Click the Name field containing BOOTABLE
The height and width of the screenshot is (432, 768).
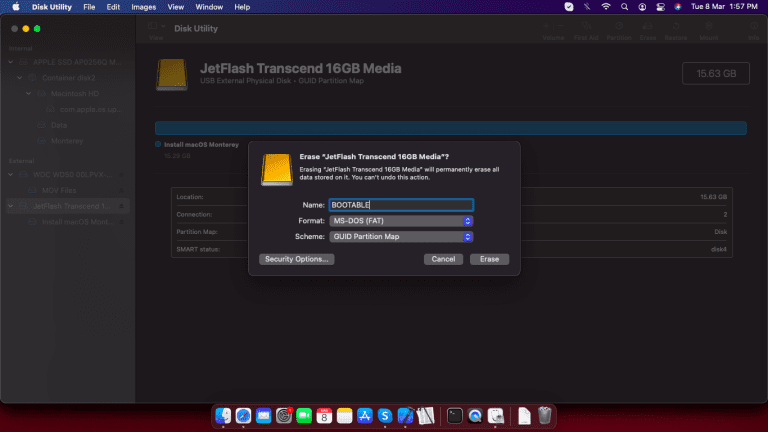(401, 205)
